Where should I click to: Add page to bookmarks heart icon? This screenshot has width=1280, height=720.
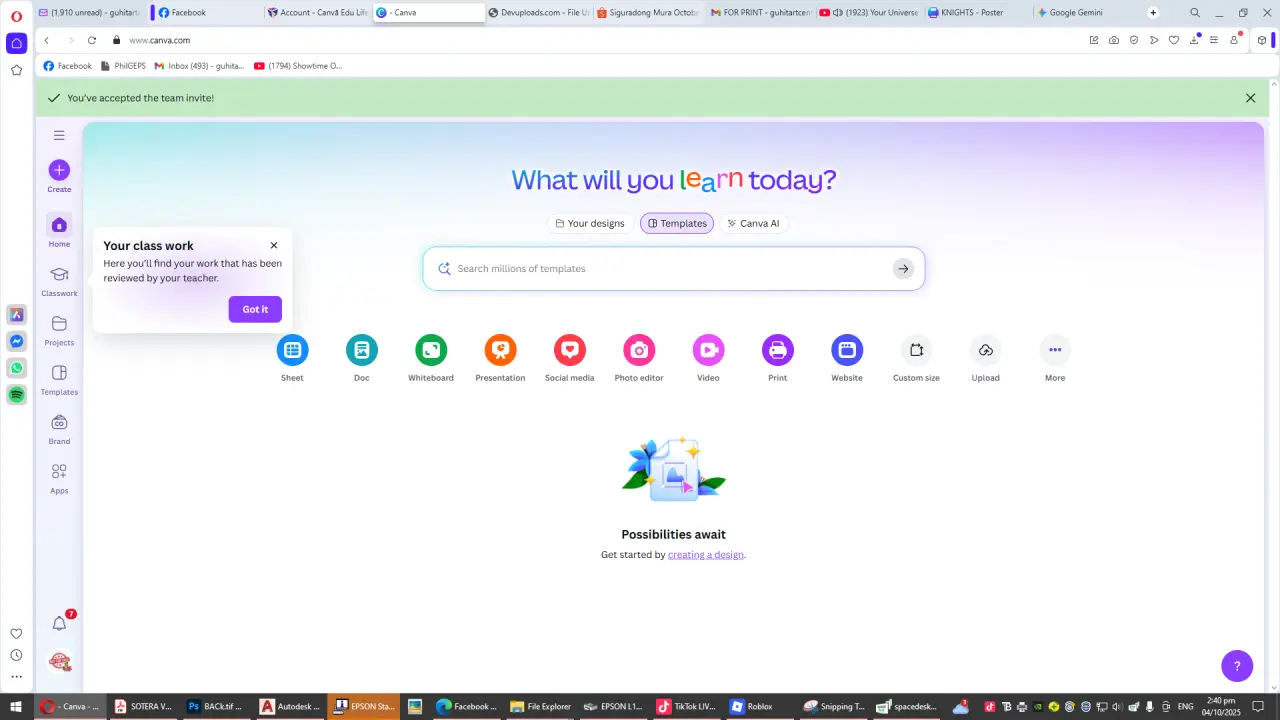1174,40
